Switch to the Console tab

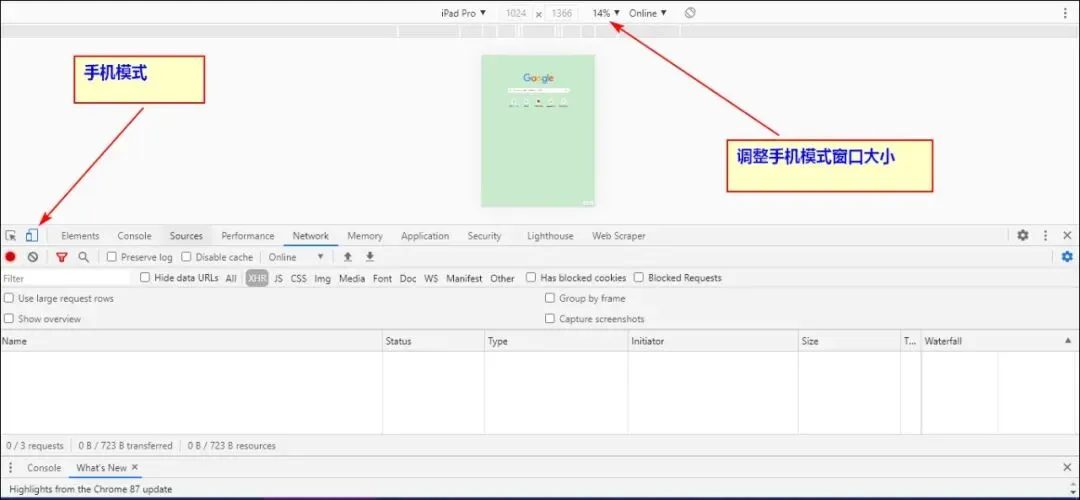click(134, 236)
